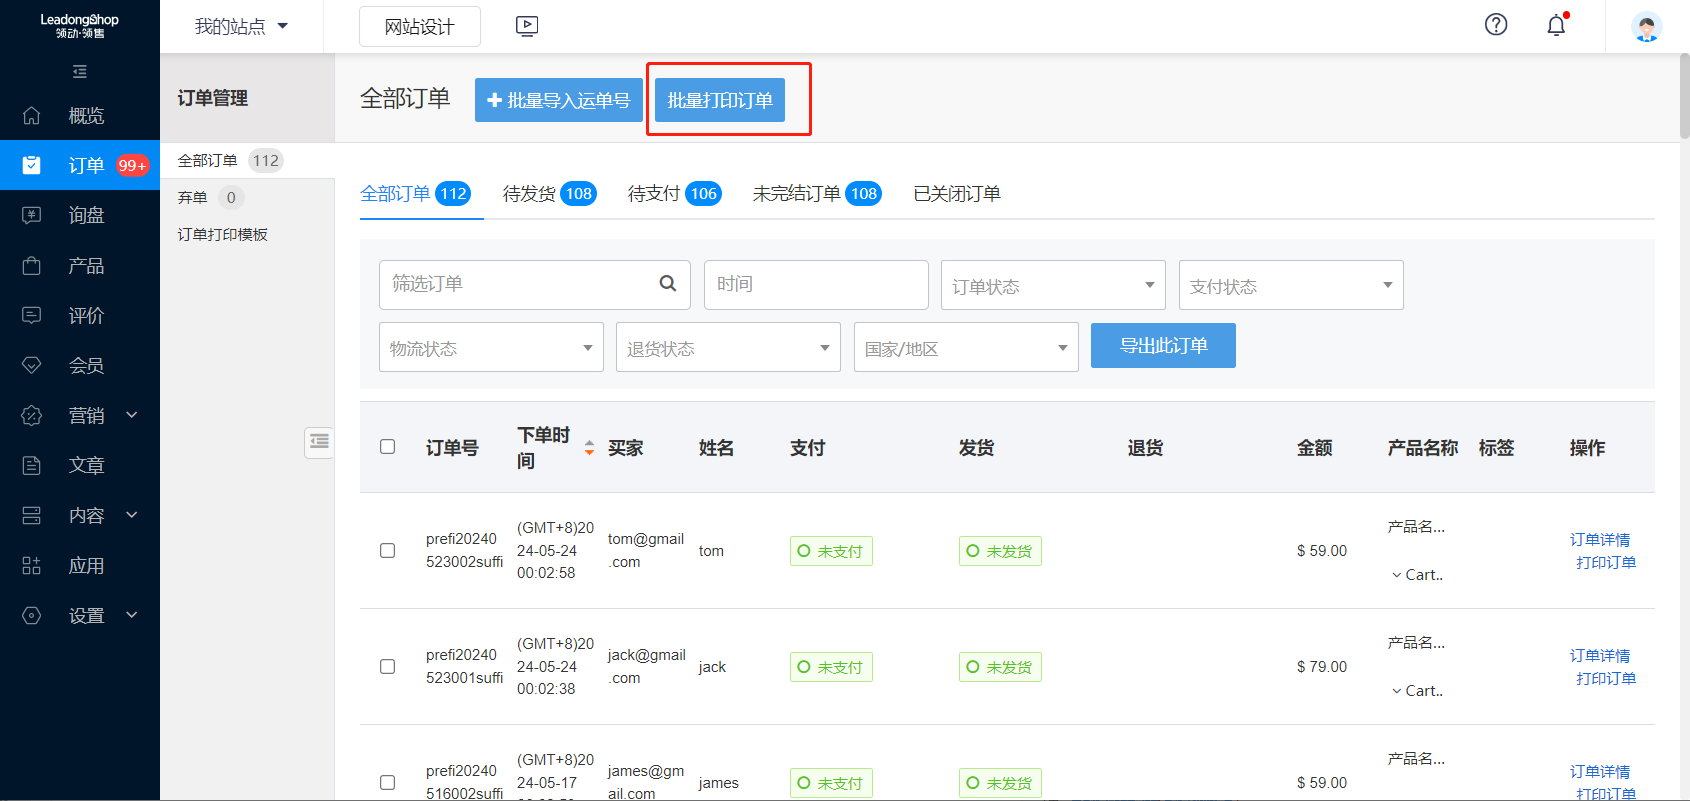Screen dimensions: 1690x801
Task: Open the 国家/地区 dropdown
Action: [x=965, y=348]
